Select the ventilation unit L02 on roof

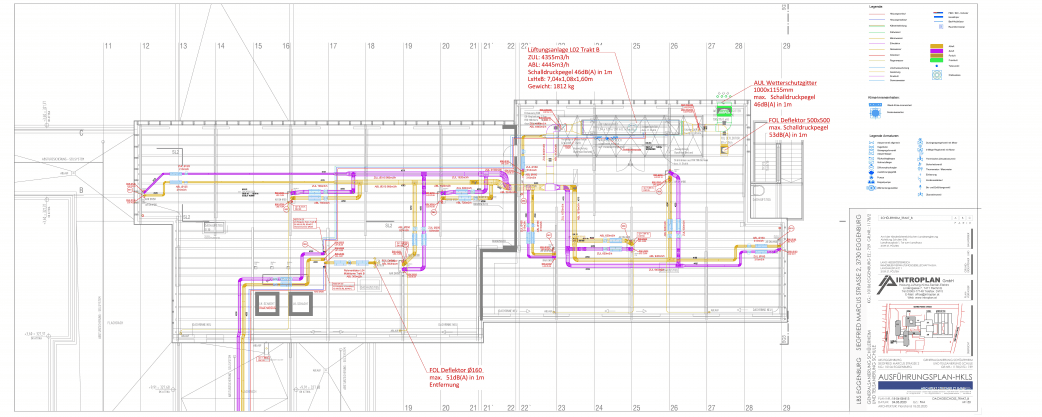coord(615,125)
